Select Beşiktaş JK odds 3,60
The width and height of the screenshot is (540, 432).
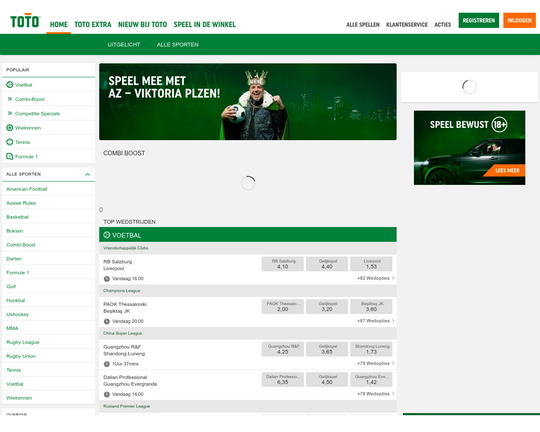pyautogui.click(x=371, y=307)
